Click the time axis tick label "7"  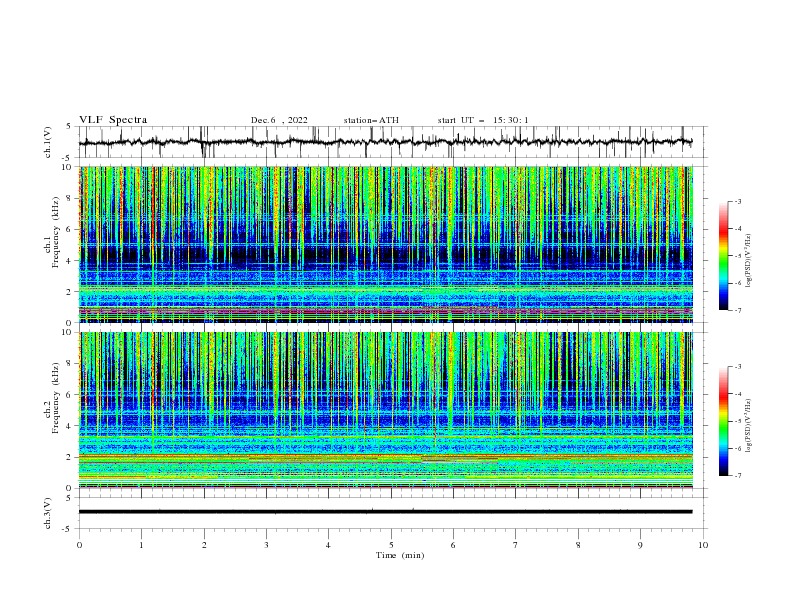coord(516,545)
